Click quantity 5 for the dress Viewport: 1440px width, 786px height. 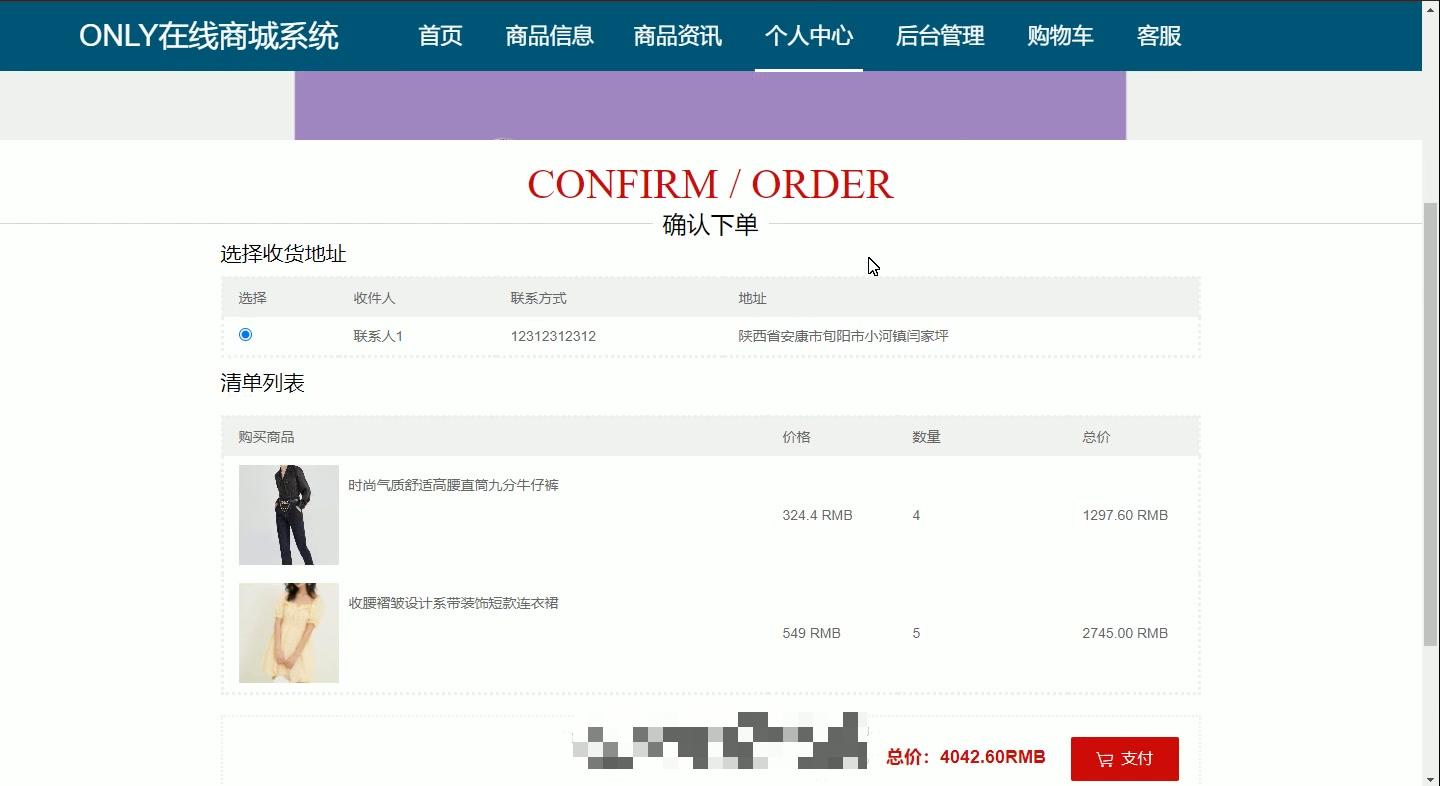coord(916,633)
